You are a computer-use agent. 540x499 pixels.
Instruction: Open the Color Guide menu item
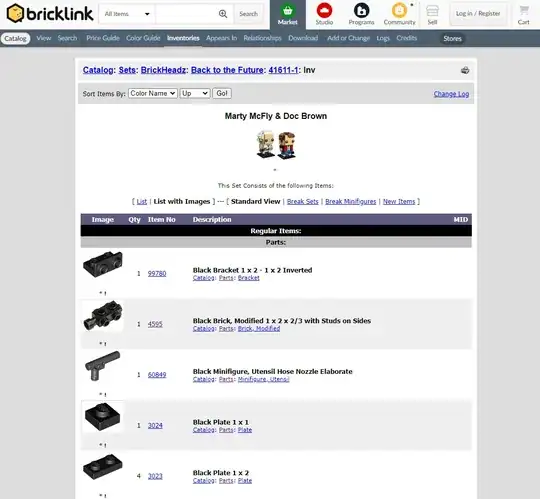click(143, 38)
